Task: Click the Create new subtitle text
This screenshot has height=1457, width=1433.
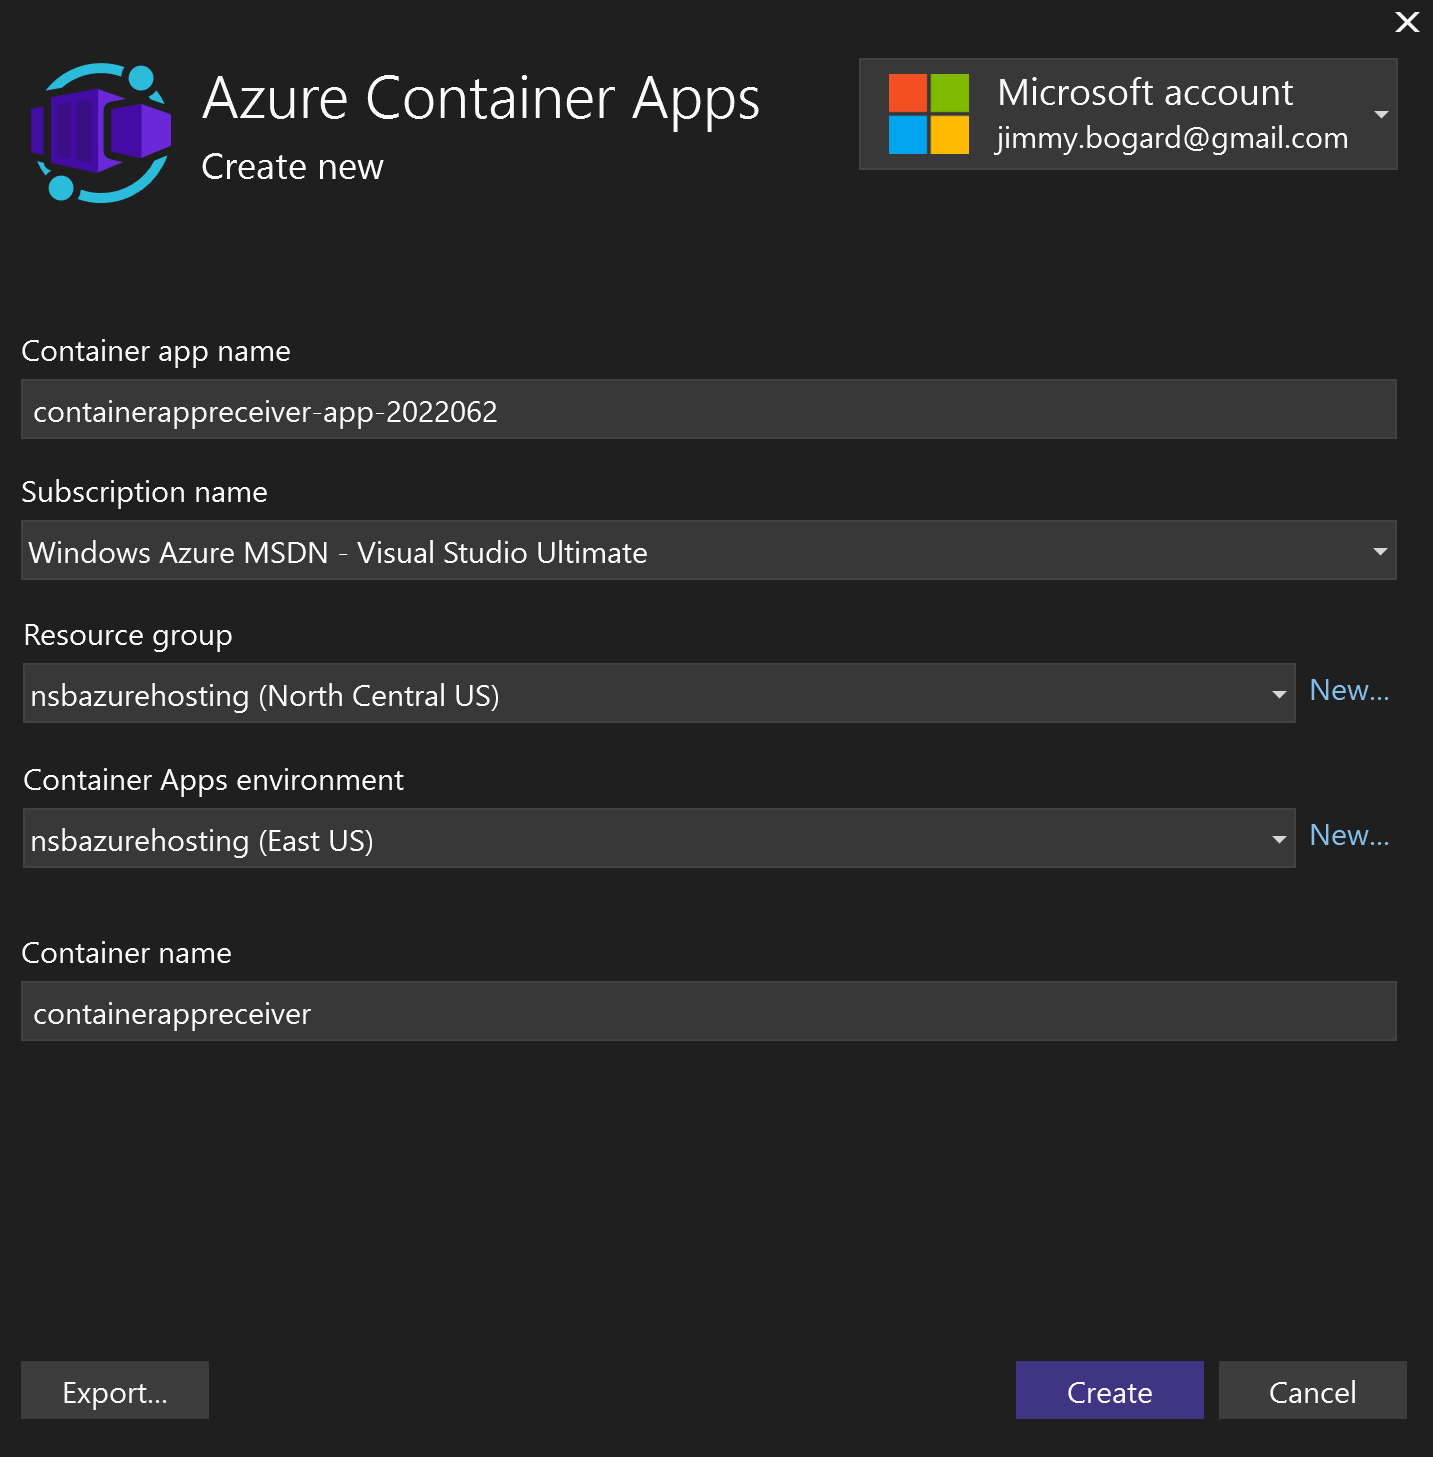Action: point(292,167)
